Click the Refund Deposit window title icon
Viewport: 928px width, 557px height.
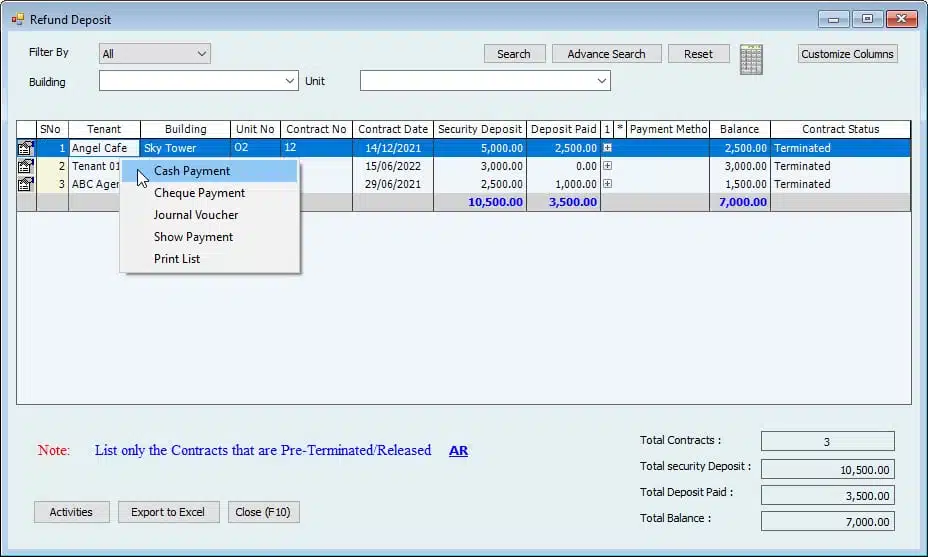(17, 19)
